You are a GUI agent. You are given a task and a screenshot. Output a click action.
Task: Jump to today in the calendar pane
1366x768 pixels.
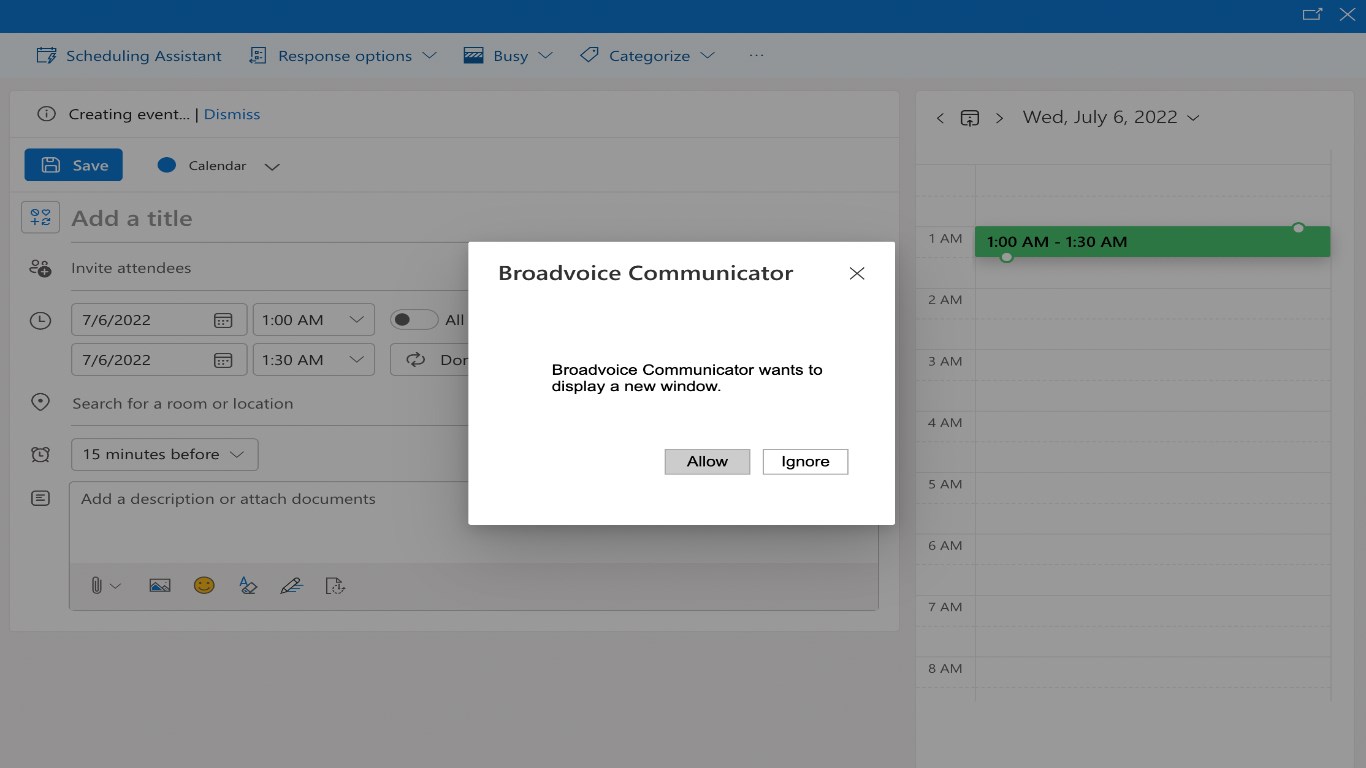pyautogui.click(x=969, y=118)
